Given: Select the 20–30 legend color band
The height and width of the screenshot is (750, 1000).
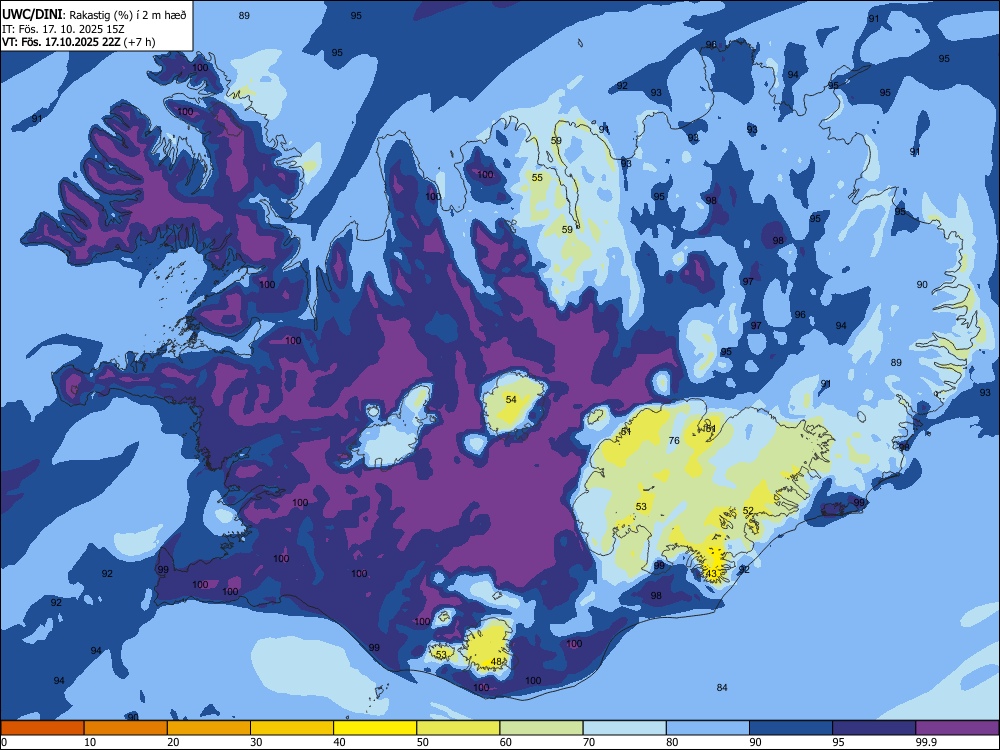Looking at the screenshot, I should pos(209,728).
